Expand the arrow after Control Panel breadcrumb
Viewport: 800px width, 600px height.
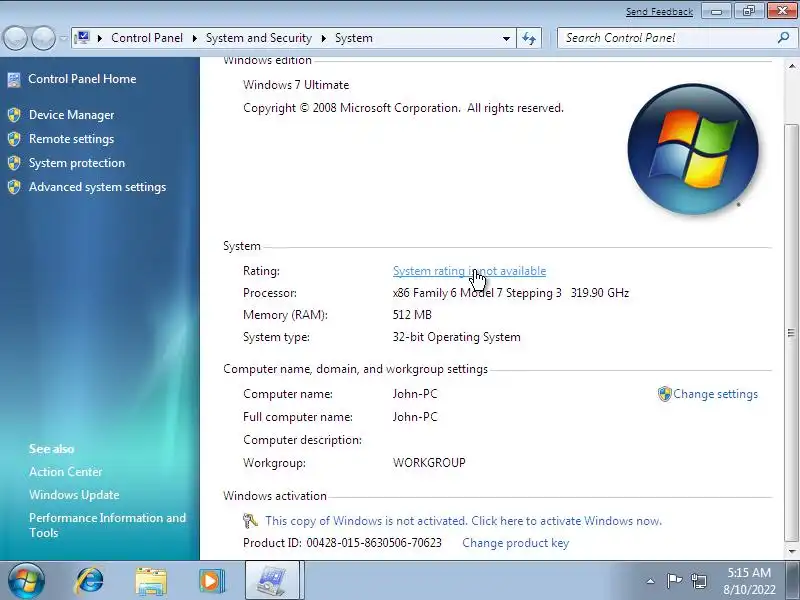(x=195, y=38)
